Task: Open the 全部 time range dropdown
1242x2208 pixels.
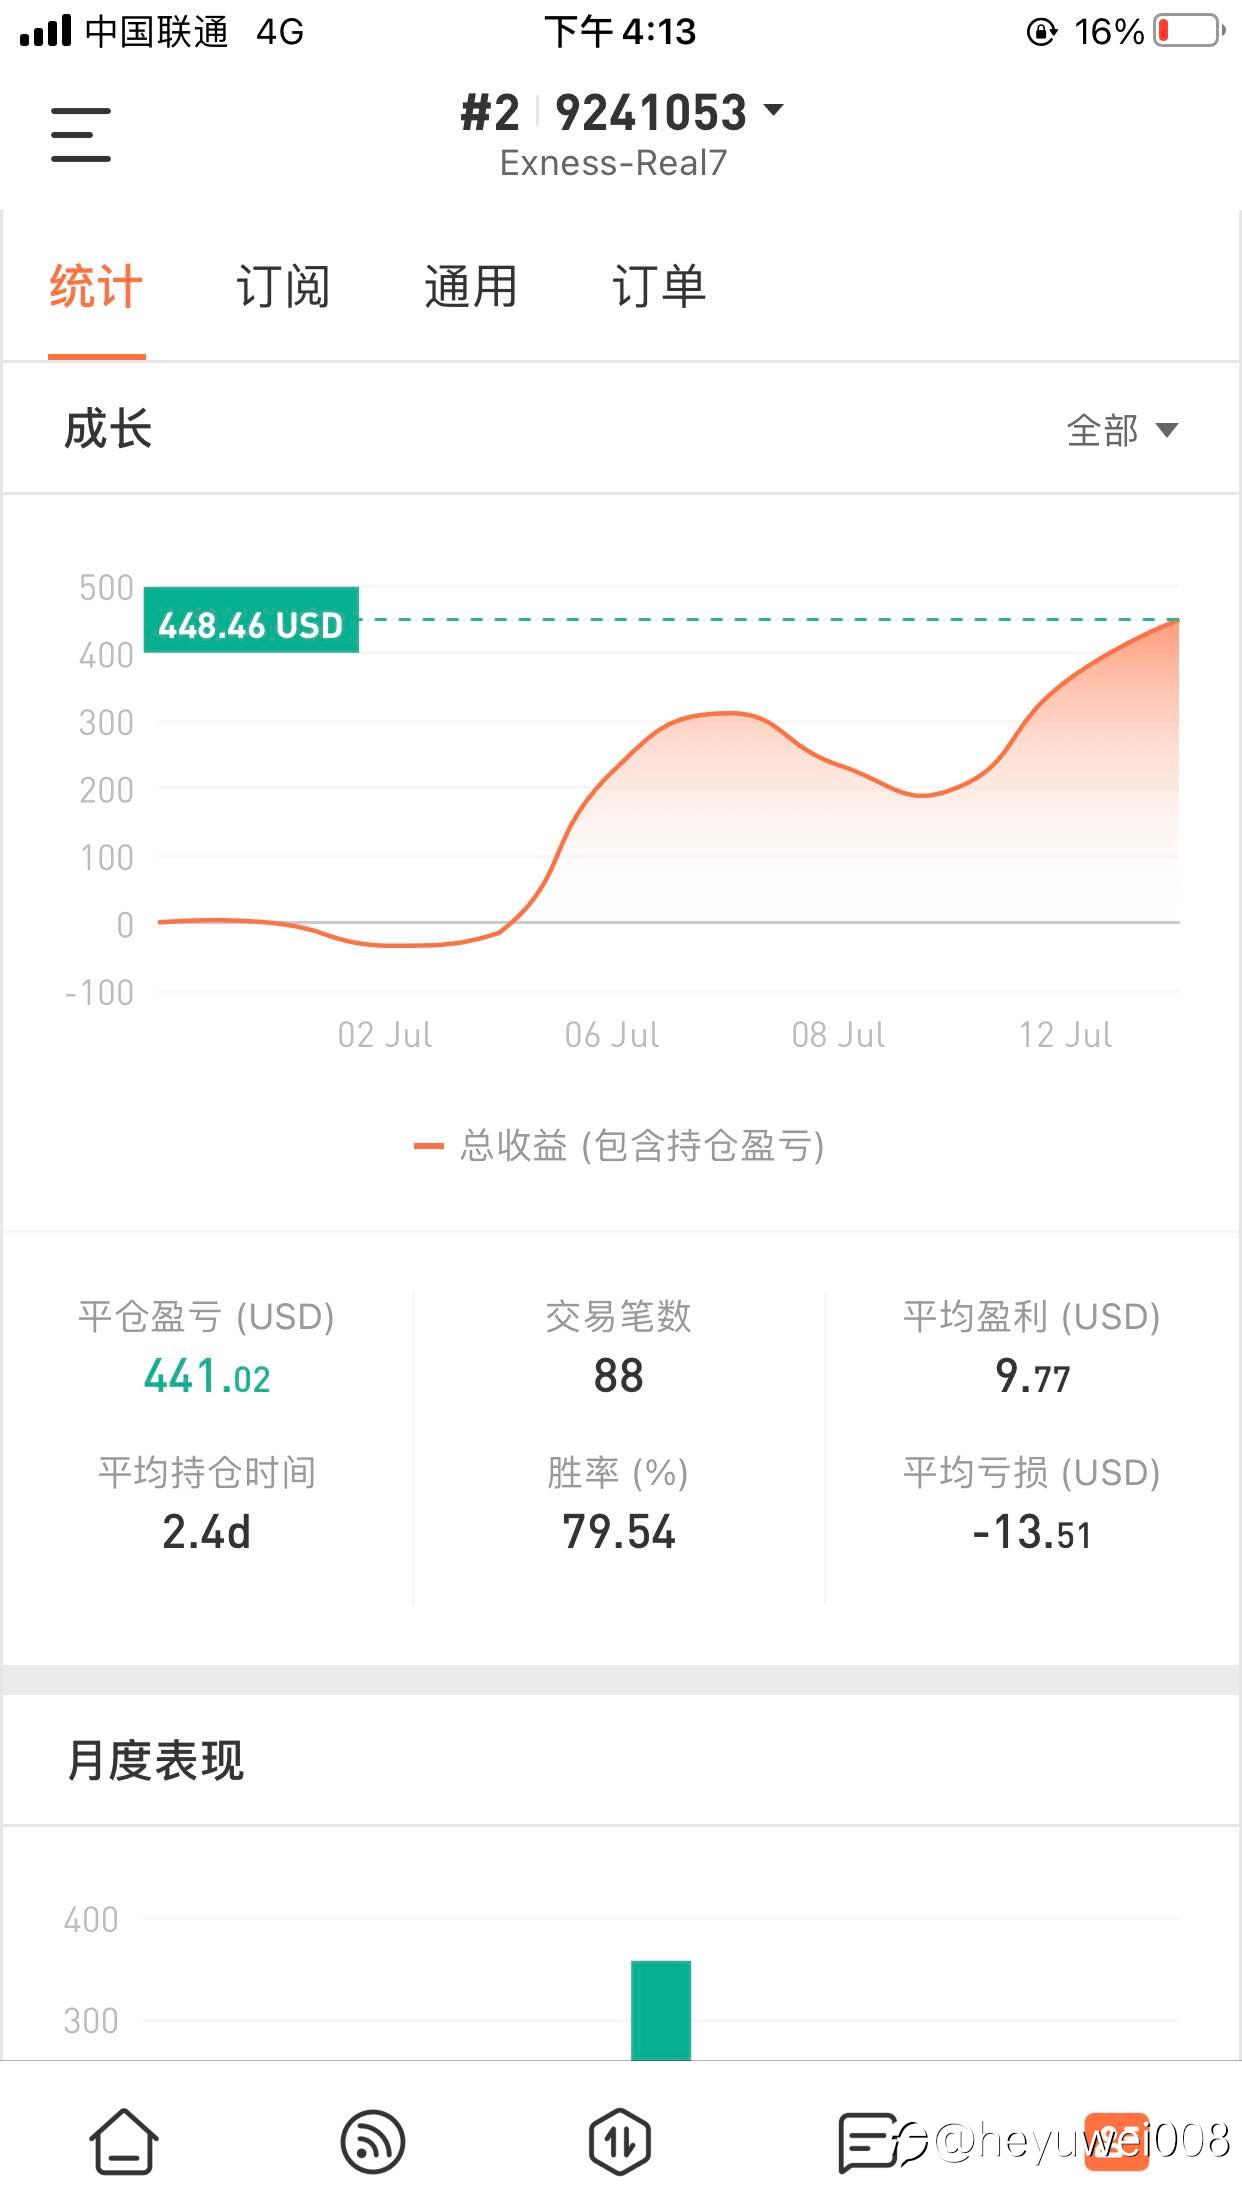Action: pos(1122,430)
